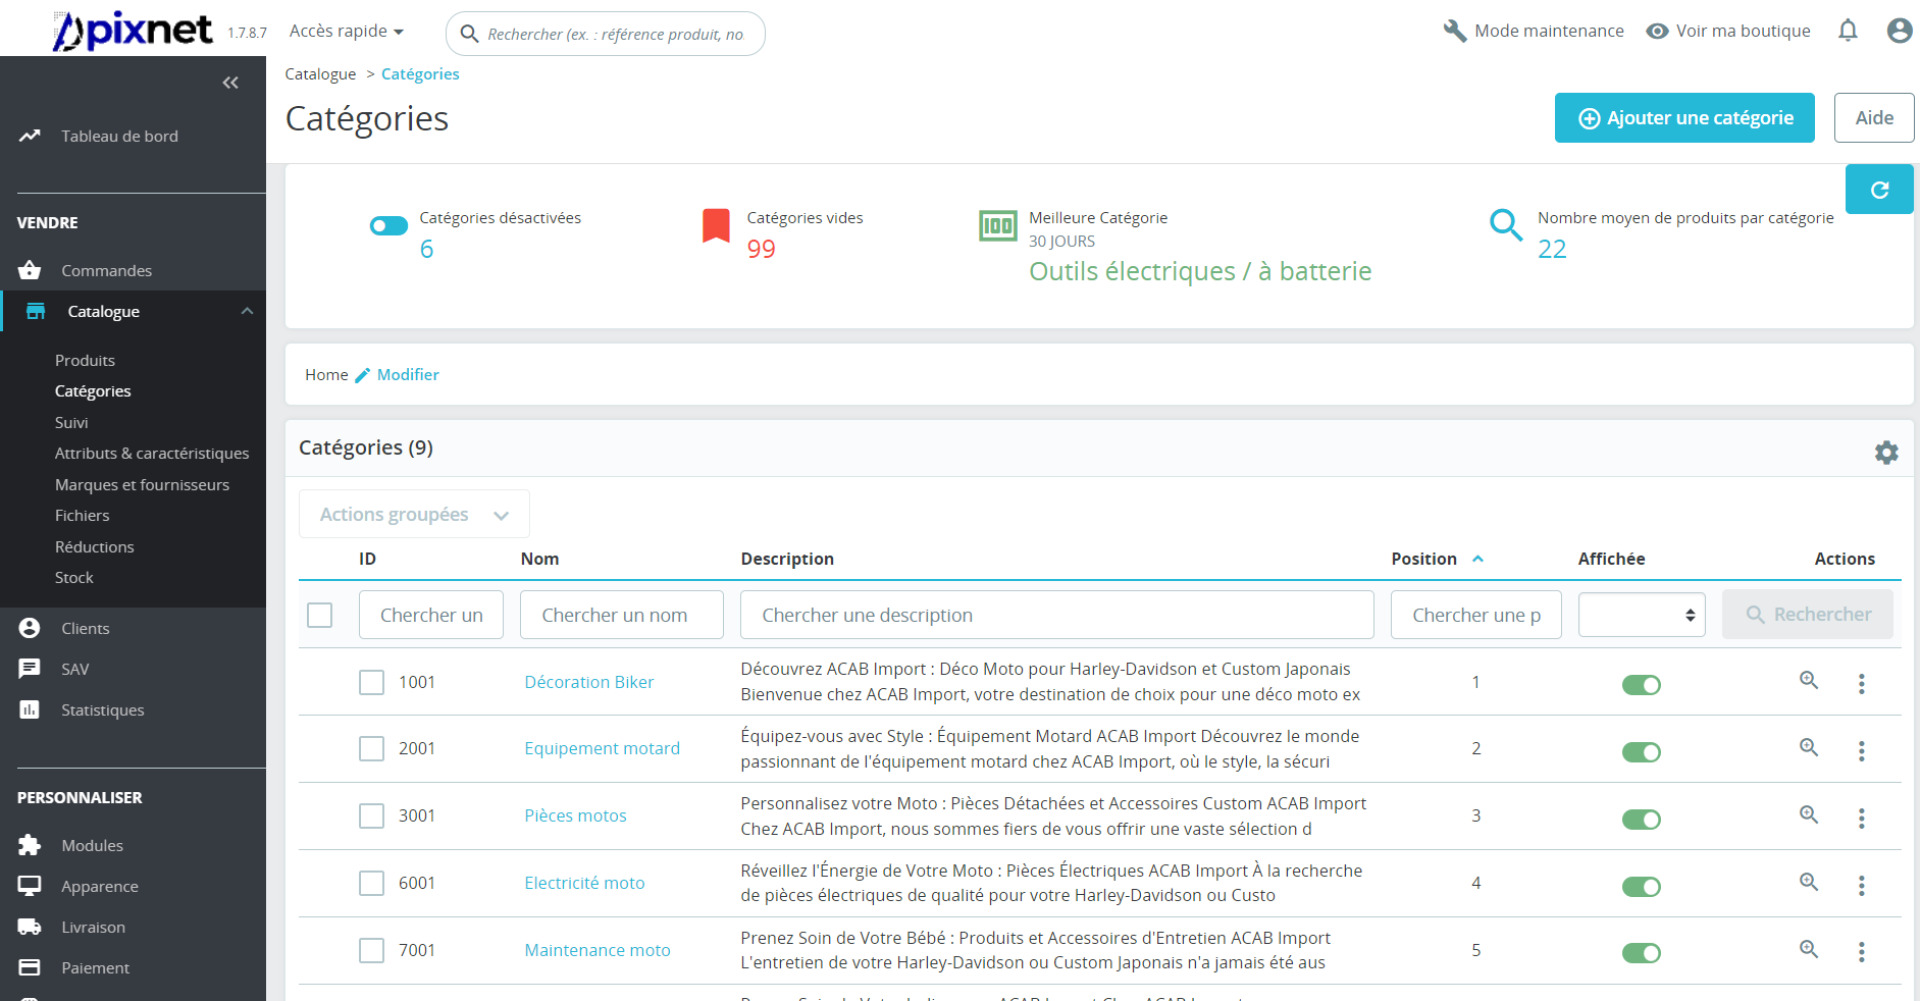
Task: Click the Commandes basket icon
Action: pos(30,270)
